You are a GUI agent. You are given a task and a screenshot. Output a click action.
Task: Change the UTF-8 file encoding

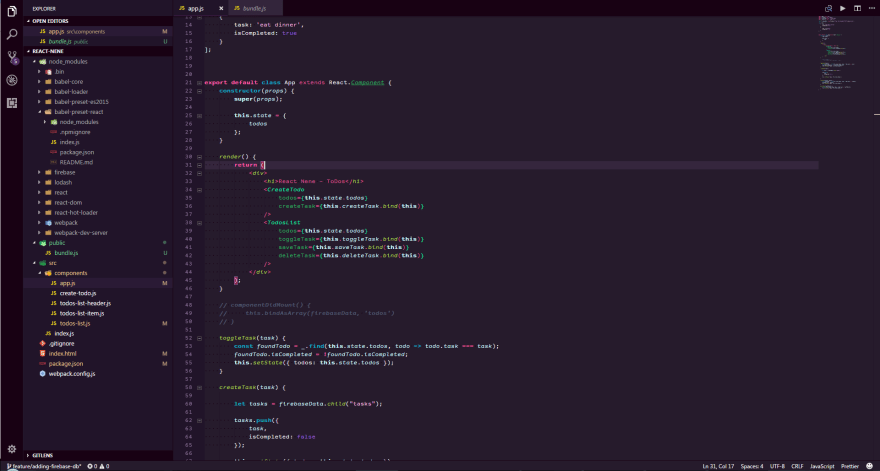point(777,467)
